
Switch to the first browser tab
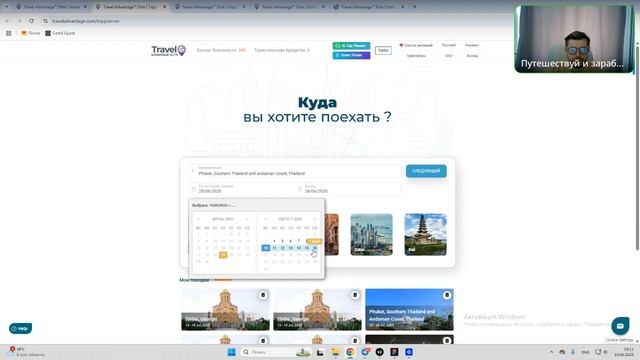(51, 7)
